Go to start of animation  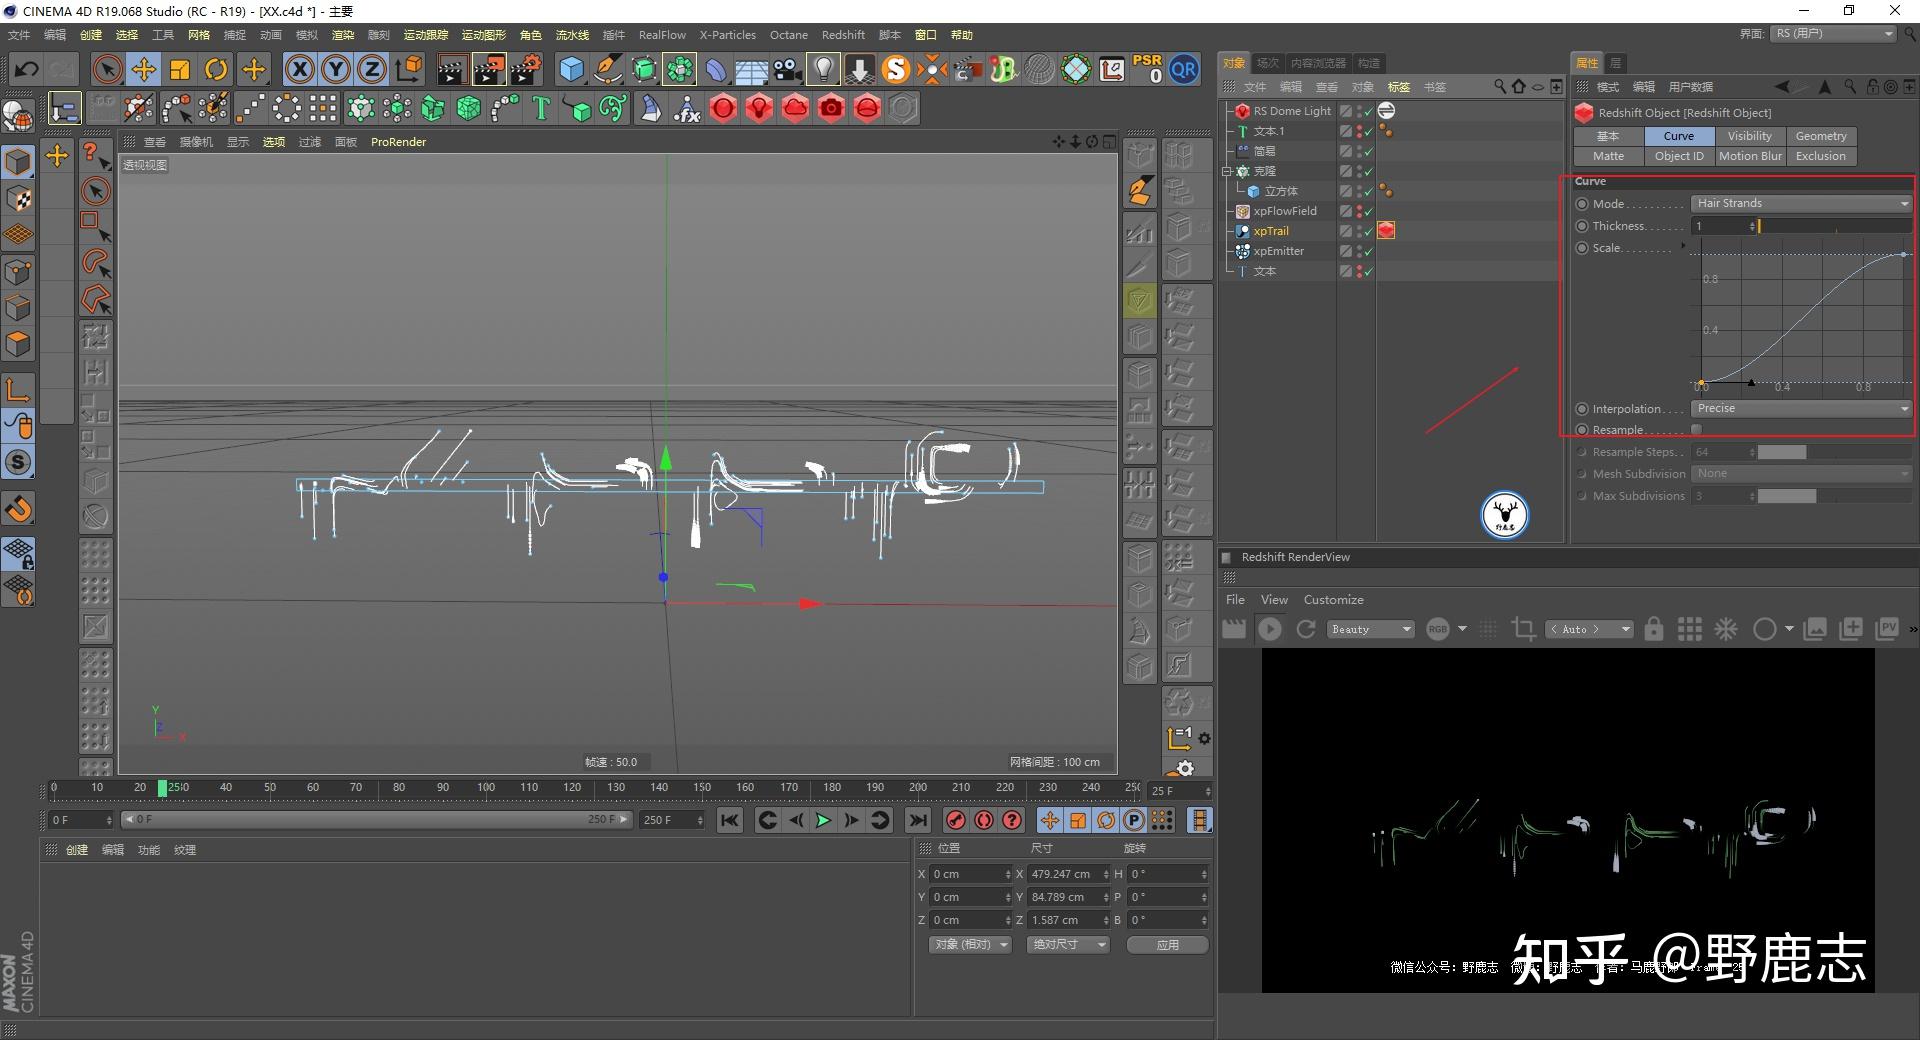(x=730, y=820)
